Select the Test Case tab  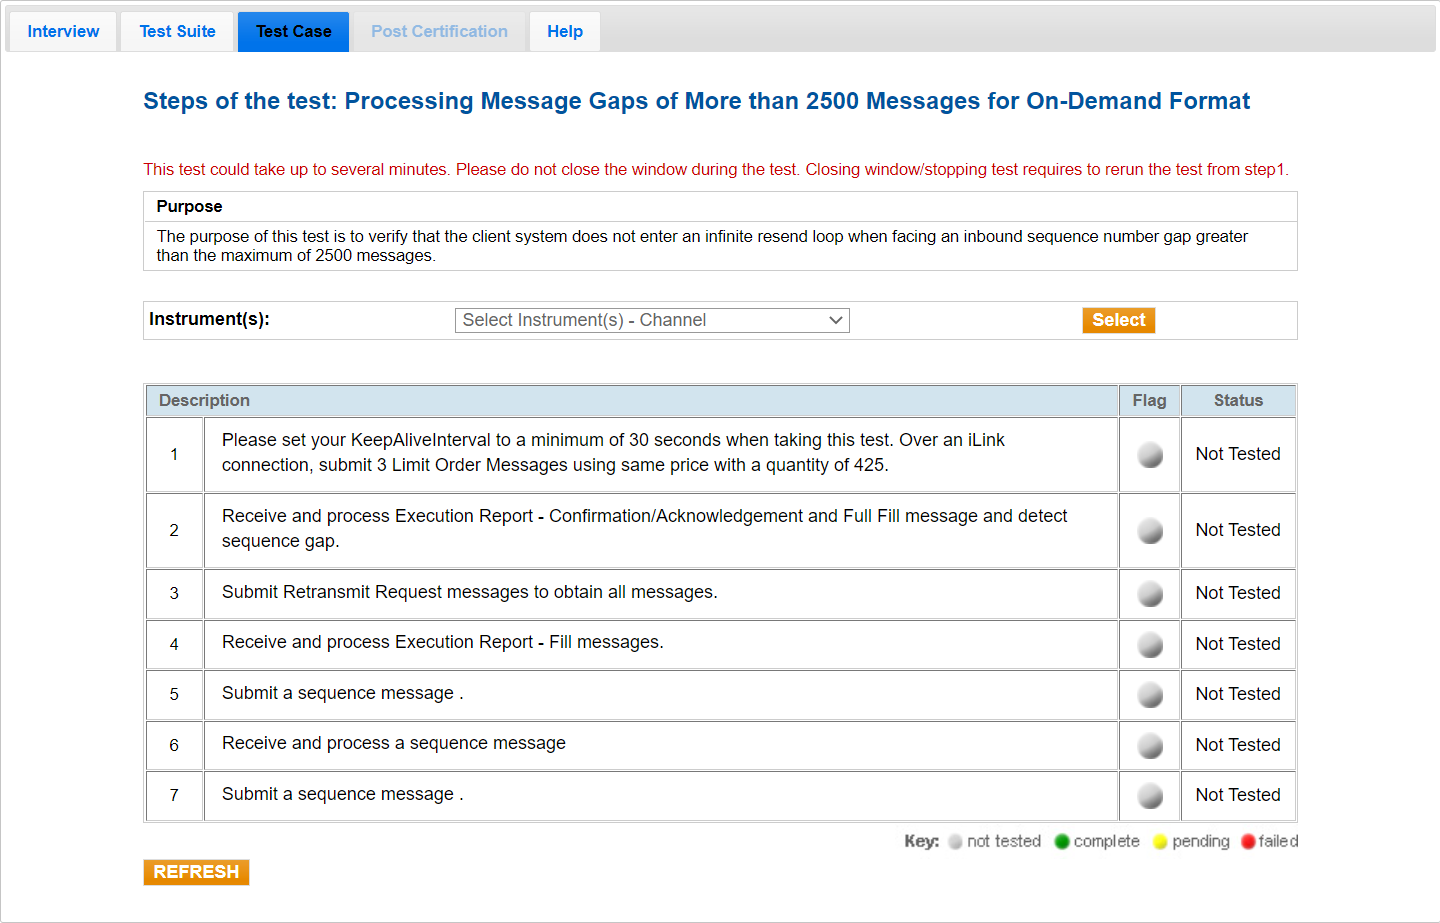[x=293, y=32]
